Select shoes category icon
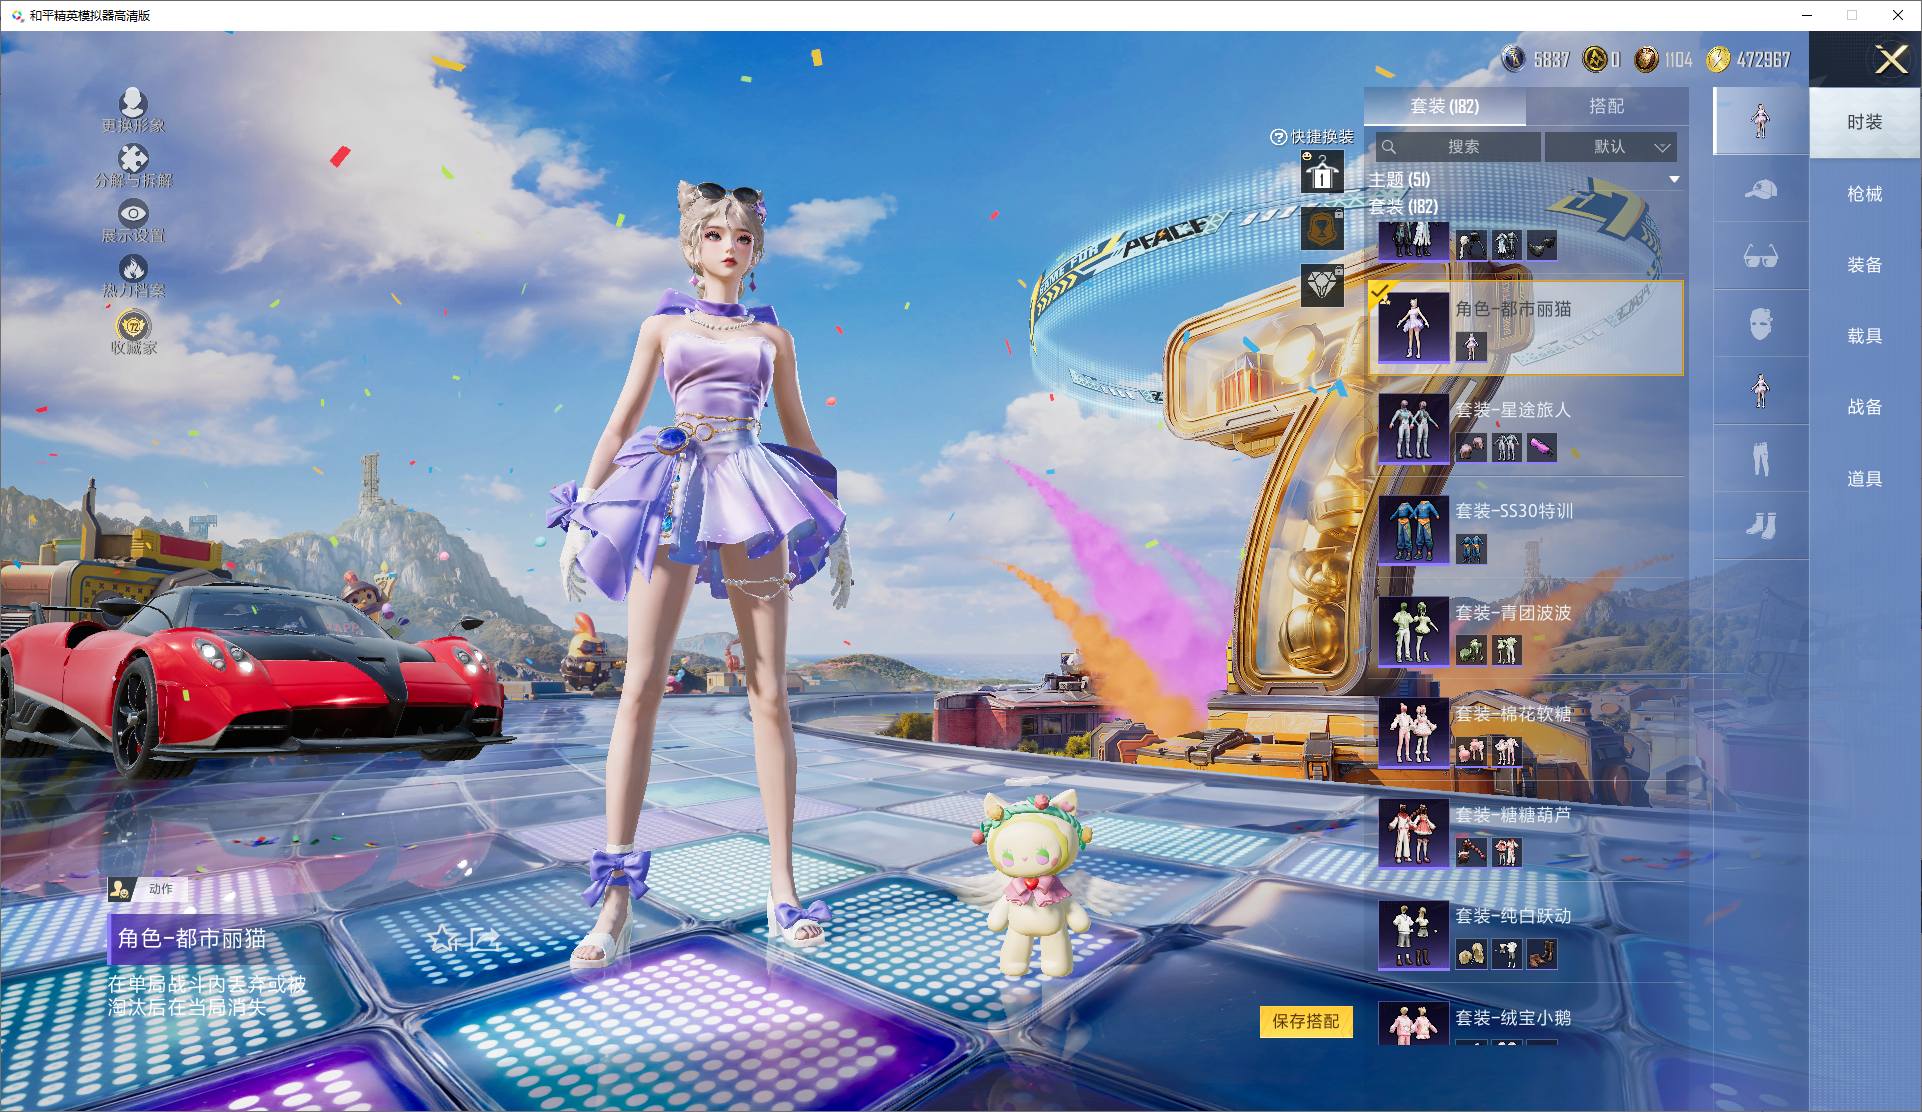Image resolution: width=1922 pixels, height=1112 pixels. (x=1760, y=525)
